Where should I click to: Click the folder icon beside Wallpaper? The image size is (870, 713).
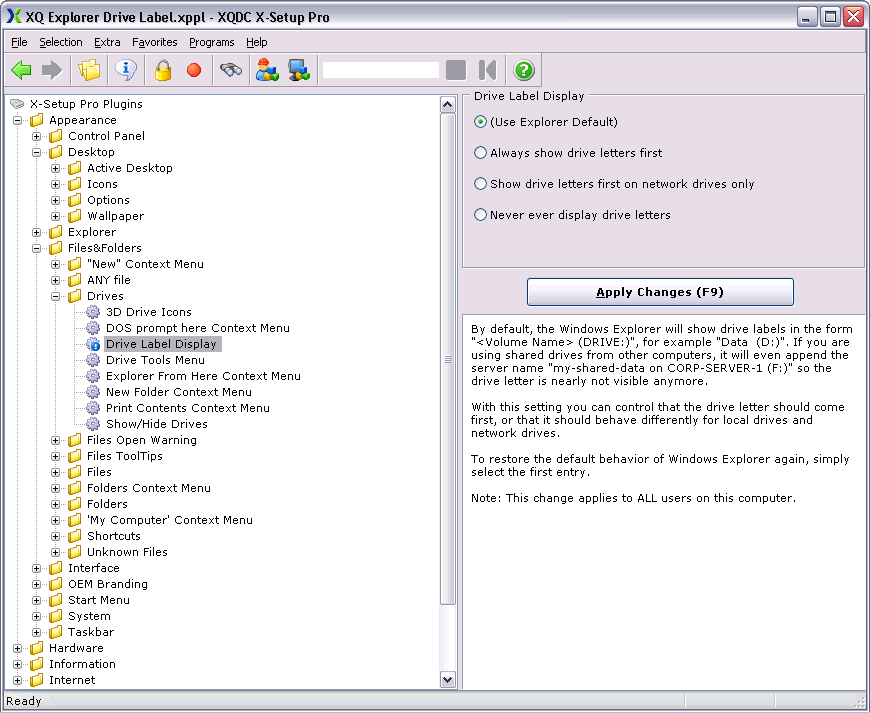click(x=74, y=216)
